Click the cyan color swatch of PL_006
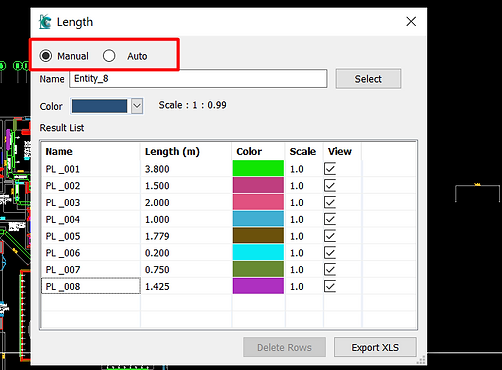The image size is (502, 370). [x=258, y=252]
